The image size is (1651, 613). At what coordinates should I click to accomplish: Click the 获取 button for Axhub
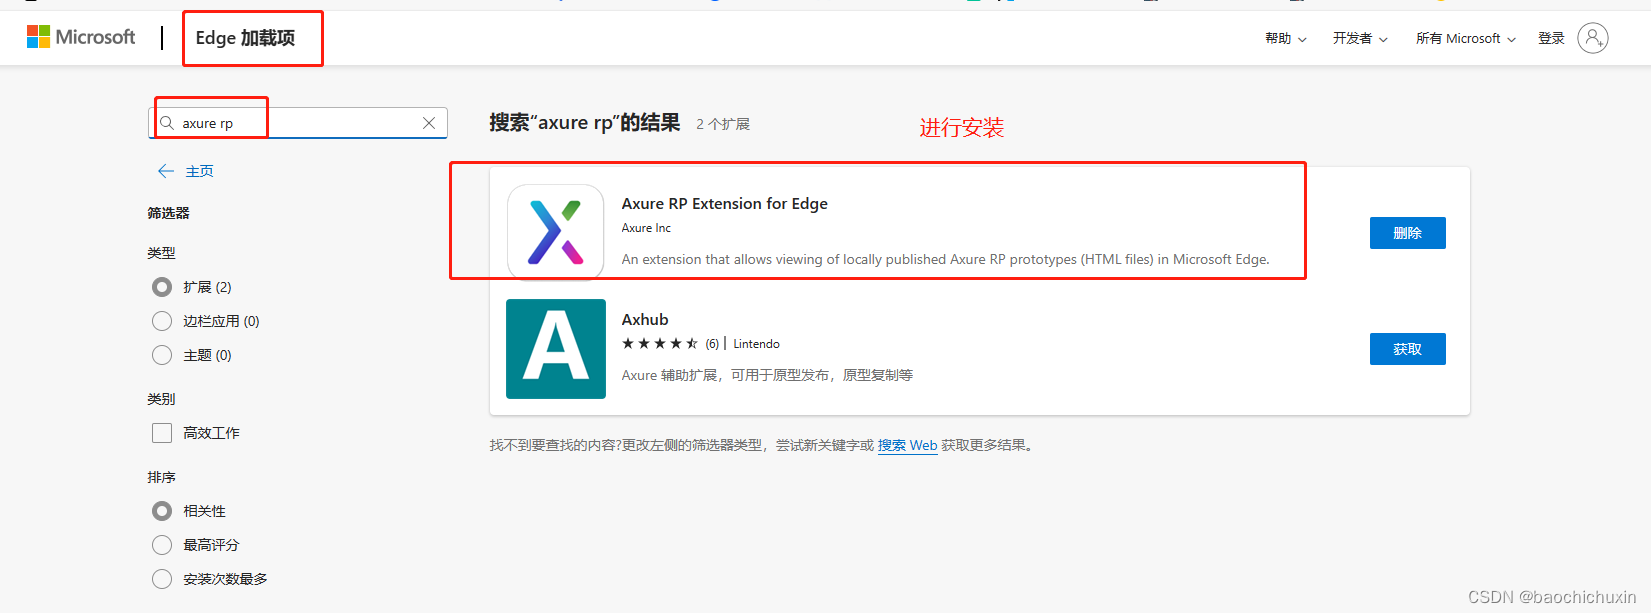1407,349
